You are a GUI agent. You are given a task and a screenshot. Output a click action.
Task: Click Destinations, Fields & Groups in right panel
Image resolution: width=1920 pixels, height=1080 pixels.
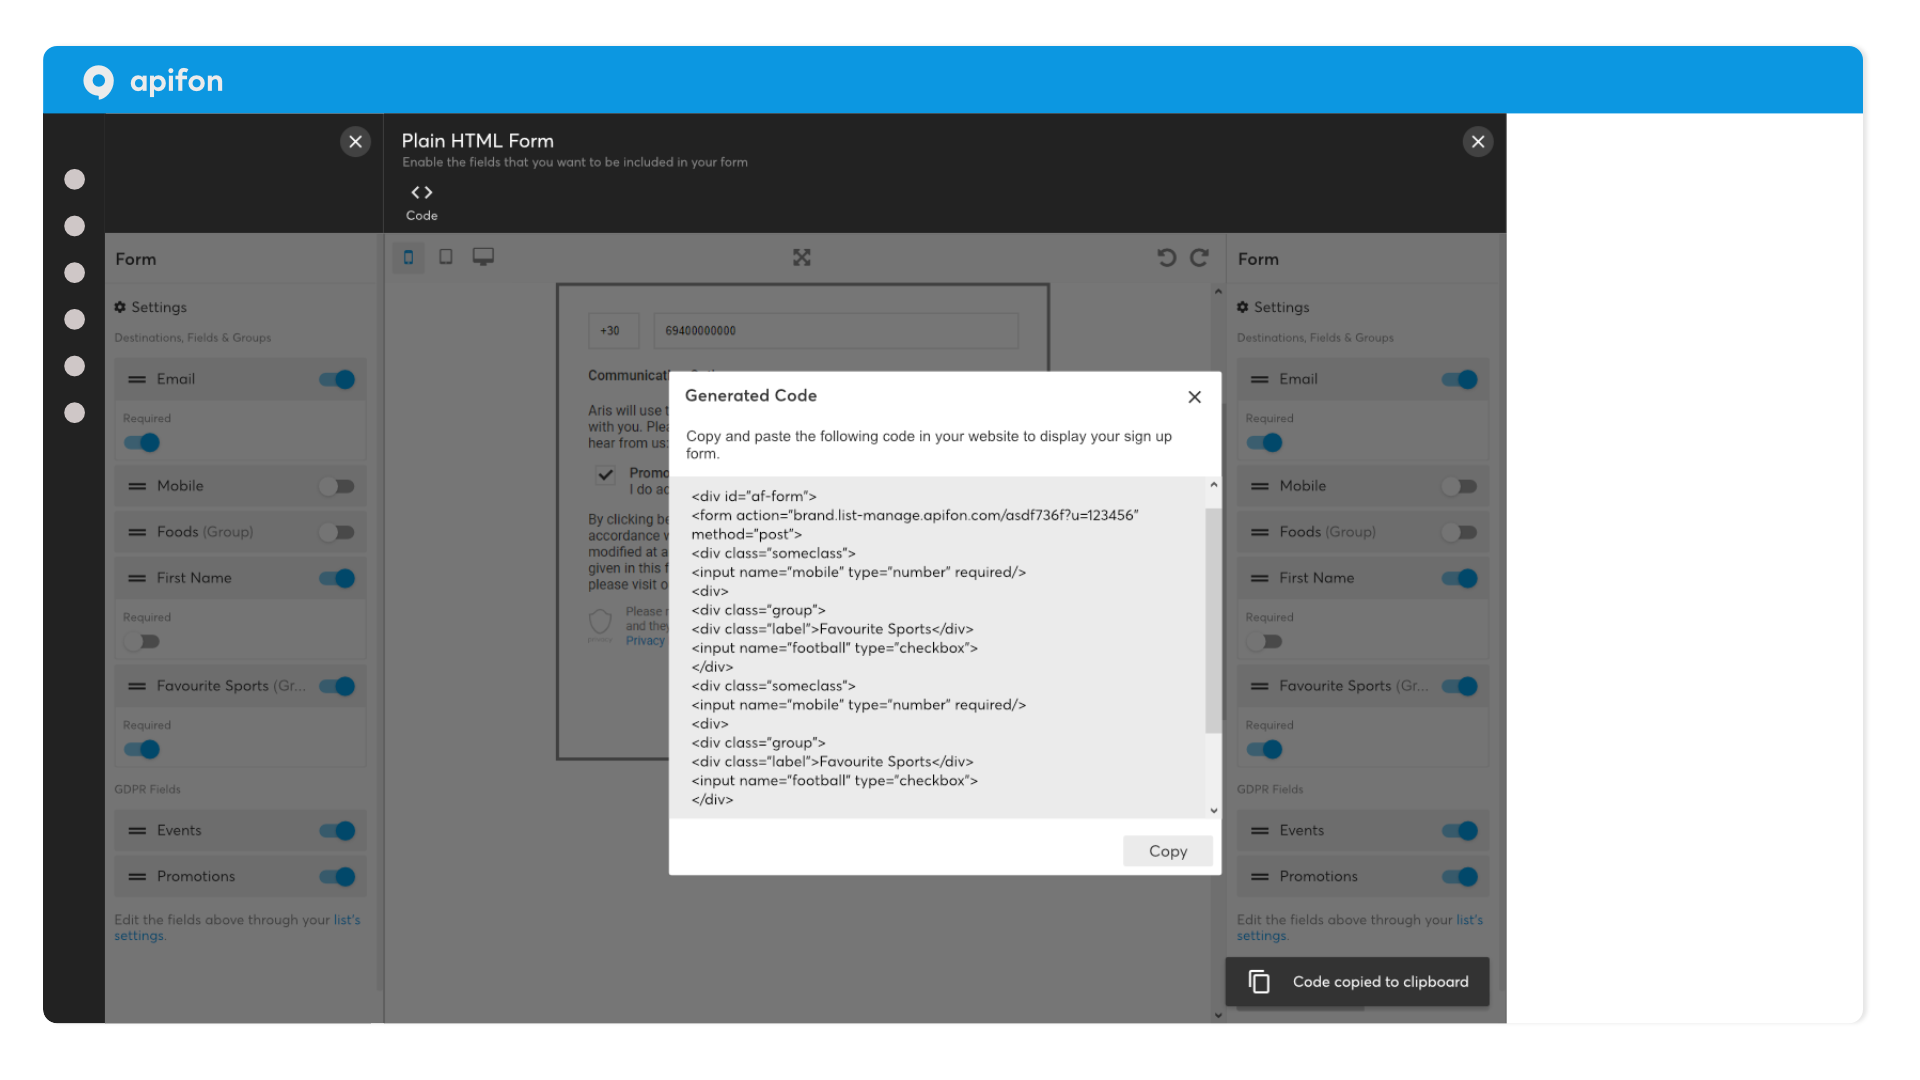(1315, 338)
